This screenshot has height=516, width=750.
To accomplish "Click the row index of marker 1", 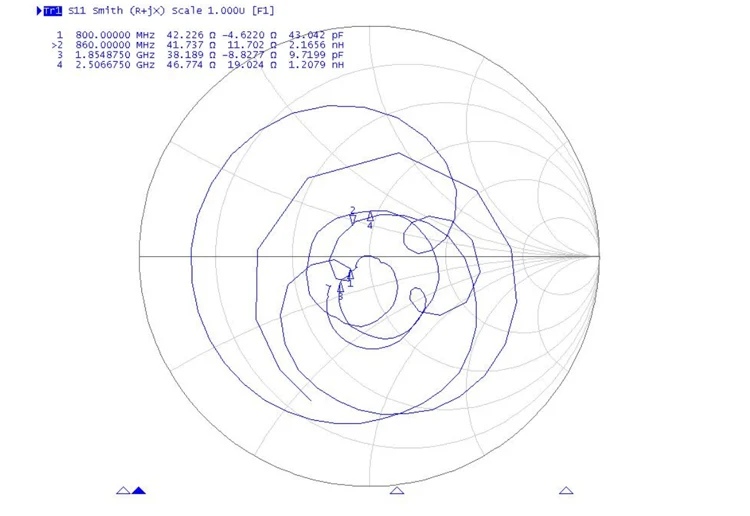I will click(x=60, y=35).
